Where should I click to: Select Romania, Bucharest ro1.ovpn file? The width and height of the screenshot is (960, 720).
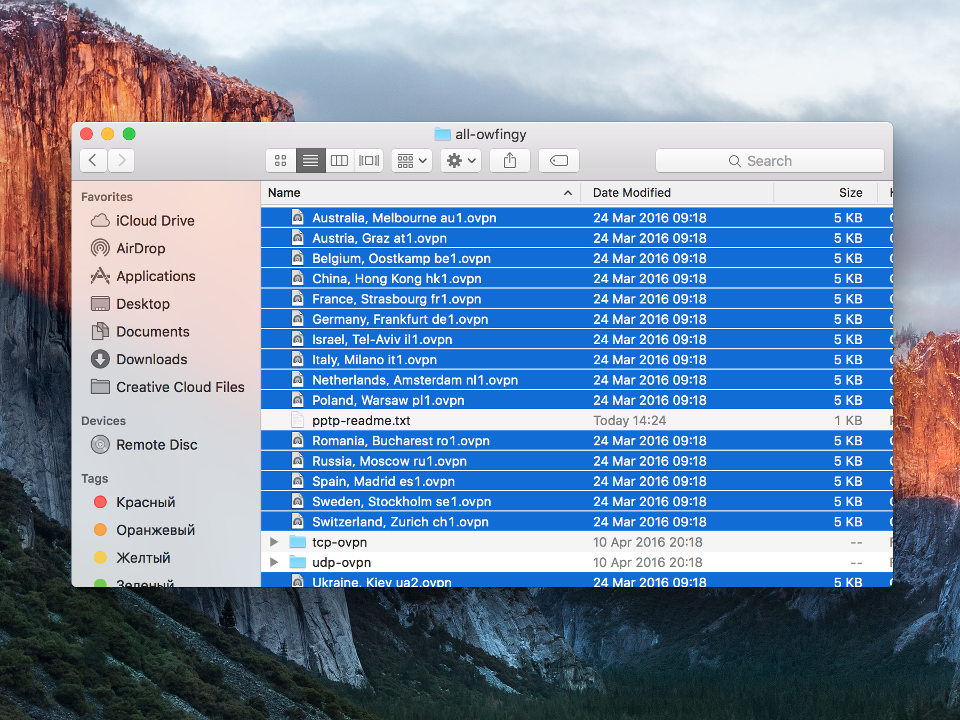tap(577, 441)
